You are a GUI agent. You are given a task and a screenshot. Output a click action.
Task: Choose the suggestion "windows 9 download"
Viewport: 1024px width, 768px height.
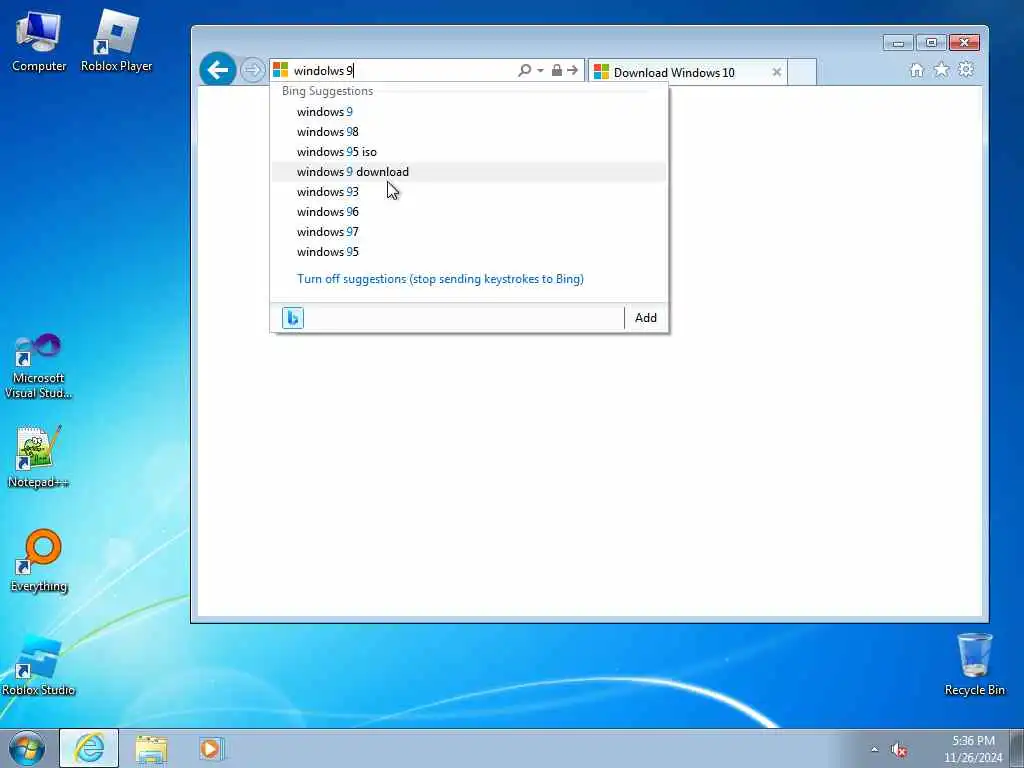tap(469, 172)
